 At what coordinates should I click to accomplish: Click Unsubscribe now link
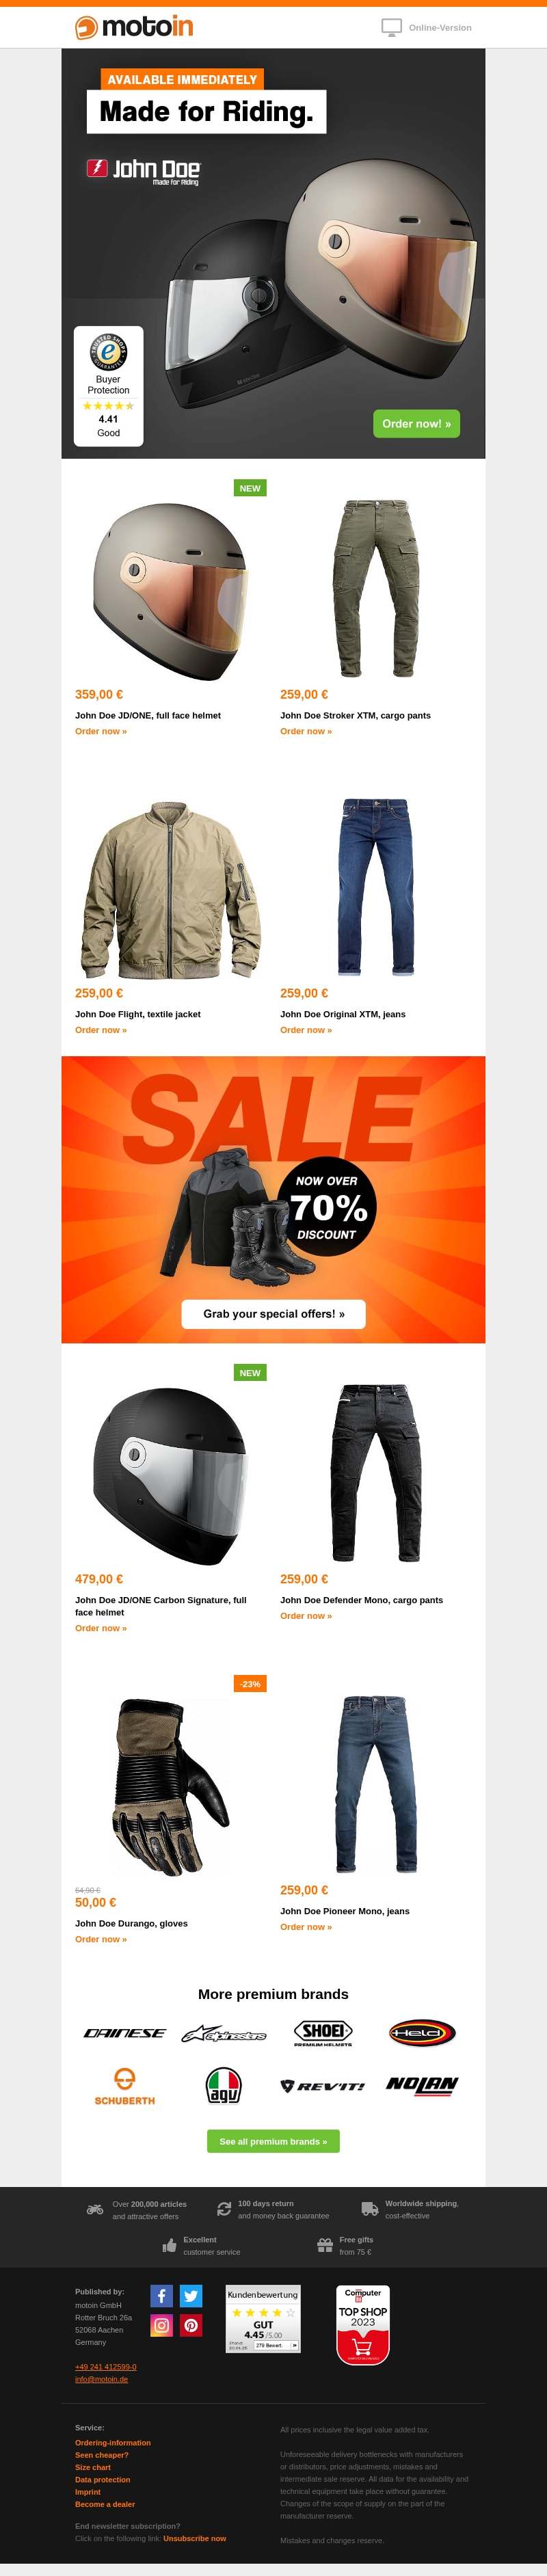coord(195,2538)
